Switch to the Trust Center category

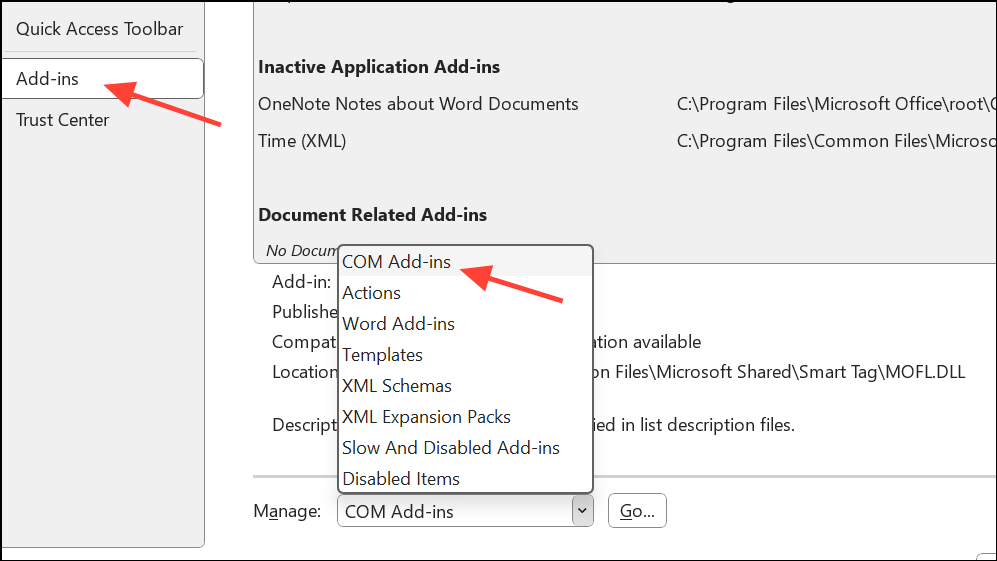pos(62,120)
